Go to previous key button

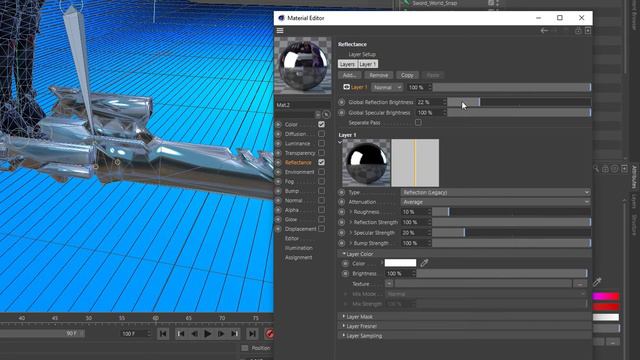coord(180,334)
